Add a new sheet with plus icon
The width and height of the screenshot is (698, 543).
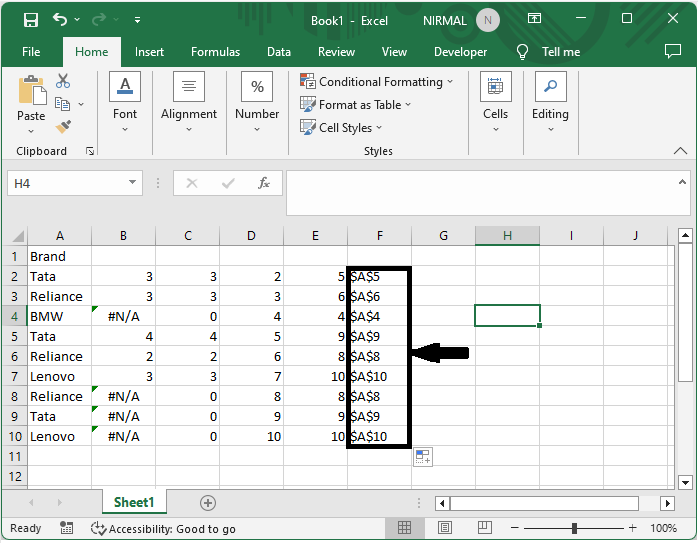point(208,503)
